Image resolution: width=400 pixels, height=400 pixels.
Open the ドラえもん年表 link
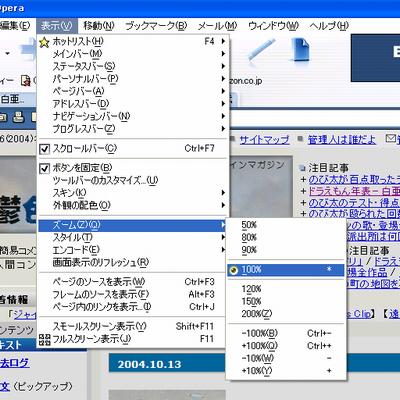354,191
